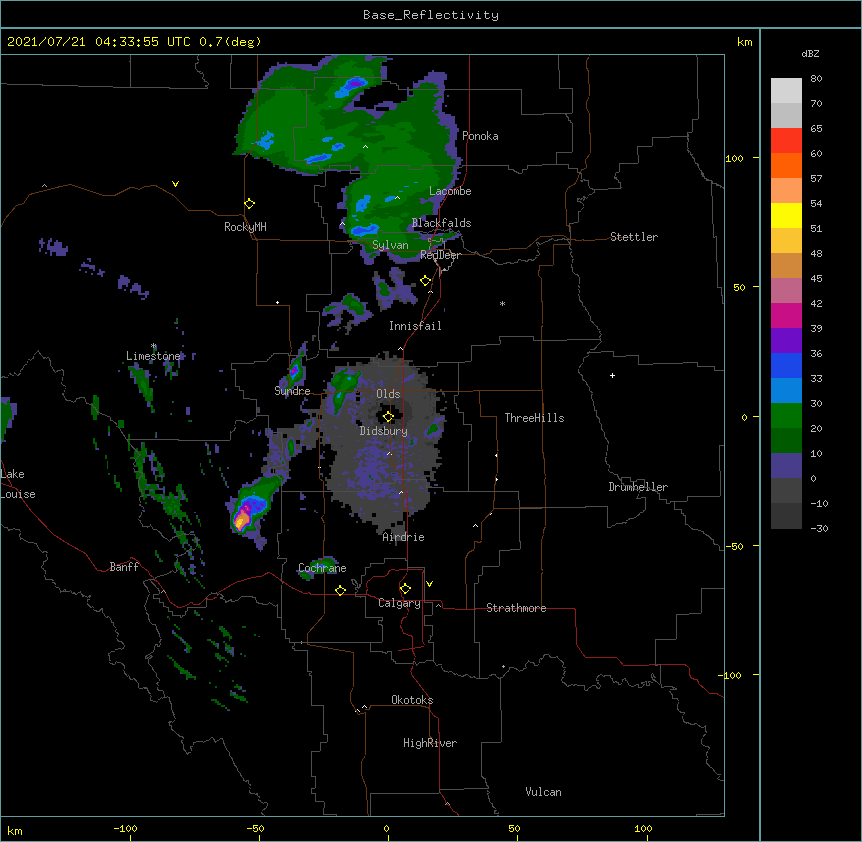The height and width of the screenshot is (842, 862).
Task: Click the 2021/07/21 04:33:55 UTC timestamp
Action: [x=99, y=42]
